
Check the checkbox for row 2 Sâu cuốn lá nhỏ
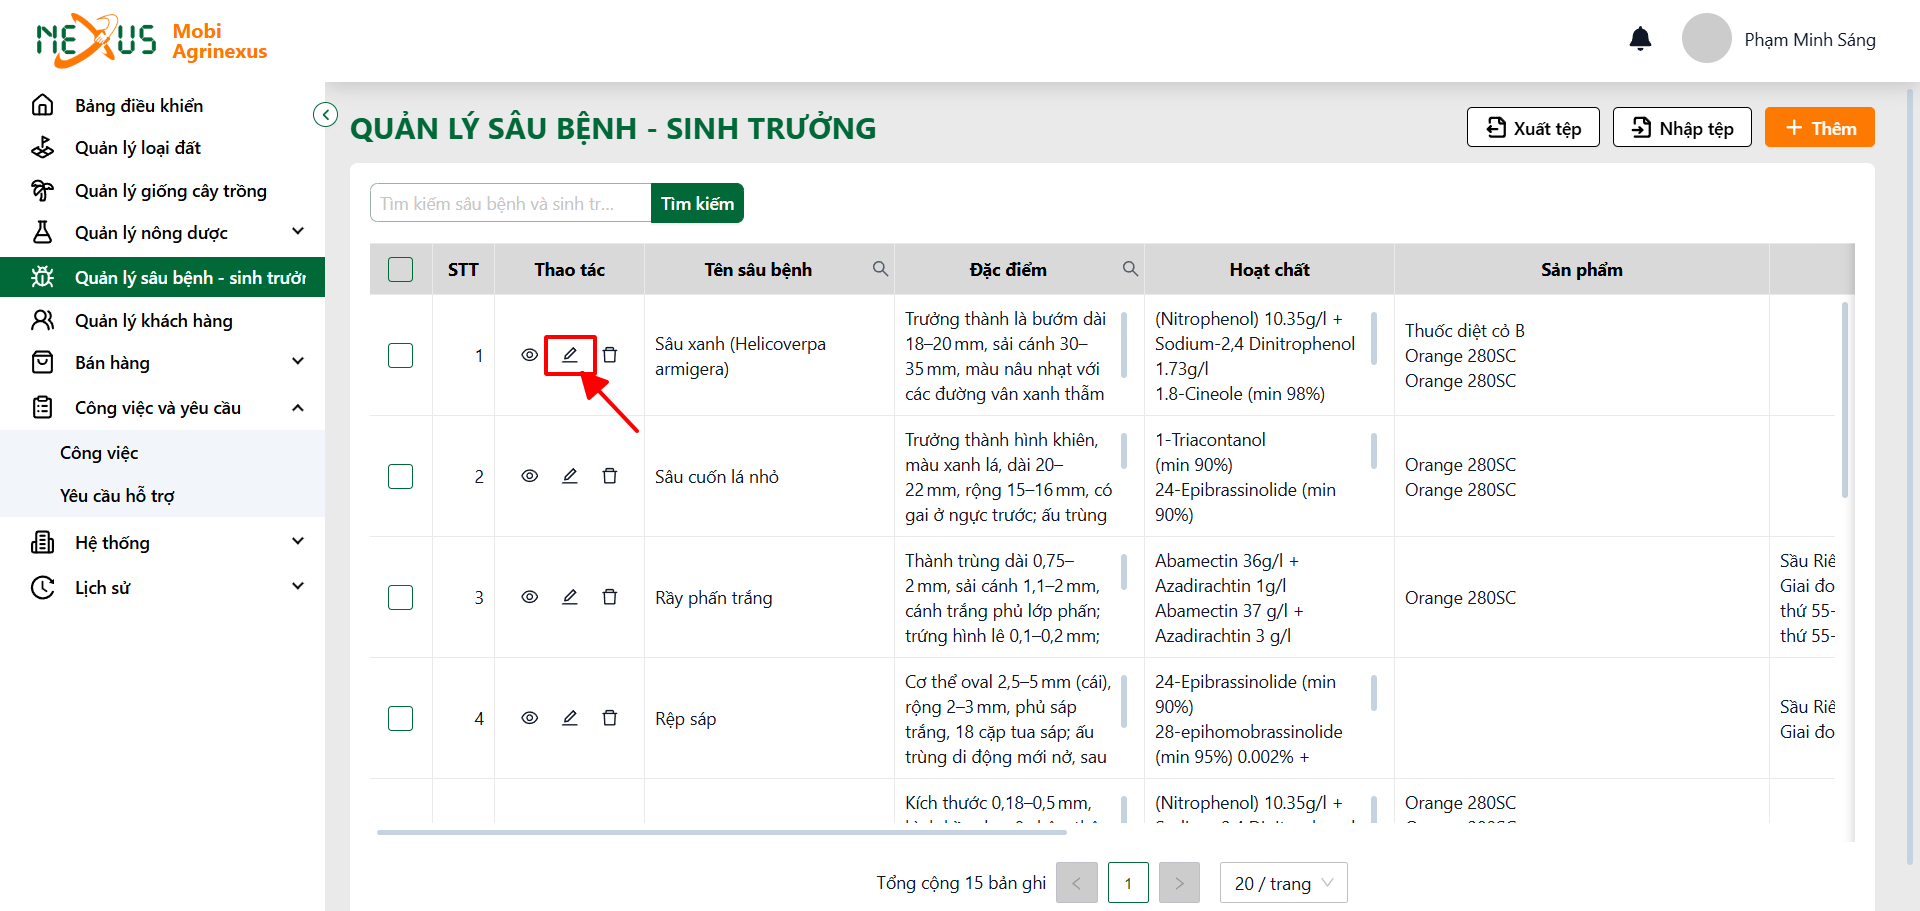pos(400,476)
